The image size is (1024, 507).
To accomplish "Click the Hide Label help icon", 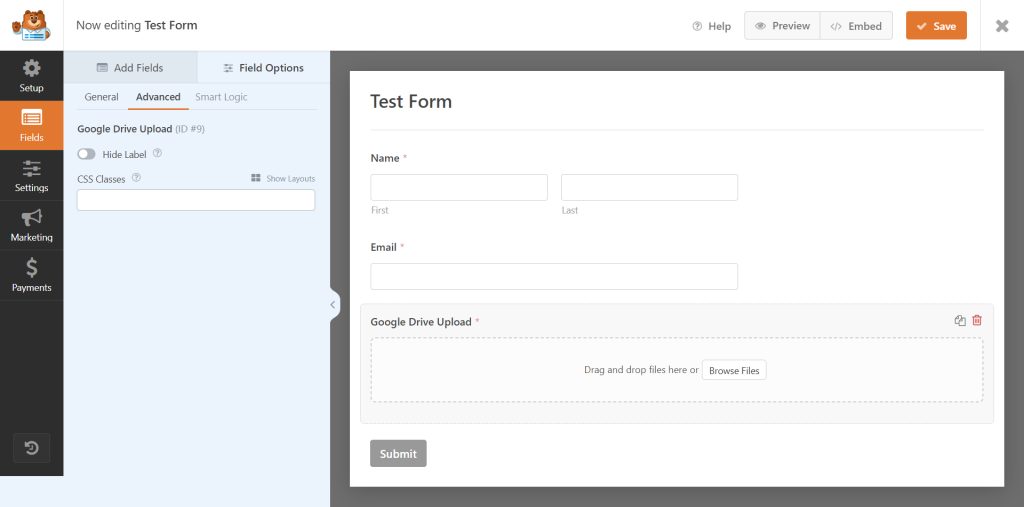I will pyautogui.click(x=157, y=154).
